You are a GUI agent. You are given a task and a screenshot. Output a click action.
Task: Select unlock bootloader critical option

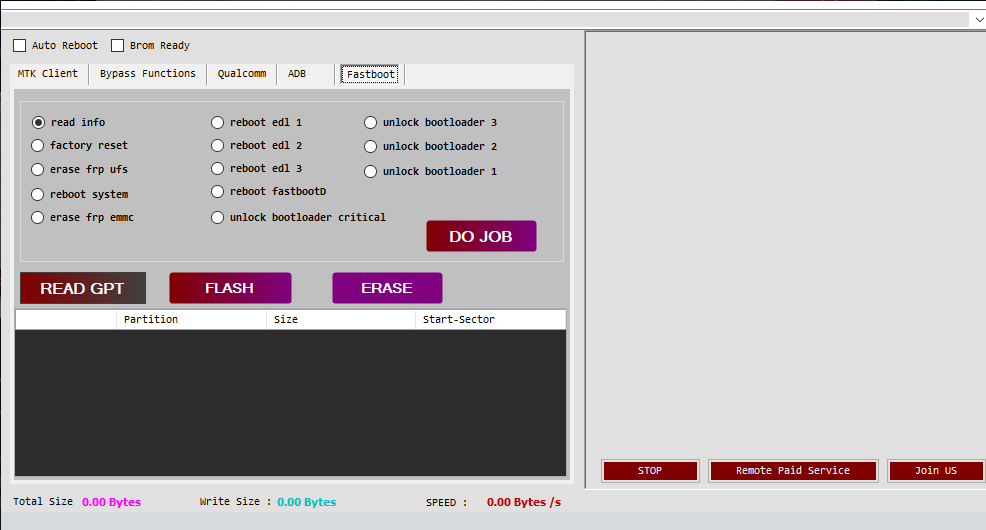pos(218,218)
